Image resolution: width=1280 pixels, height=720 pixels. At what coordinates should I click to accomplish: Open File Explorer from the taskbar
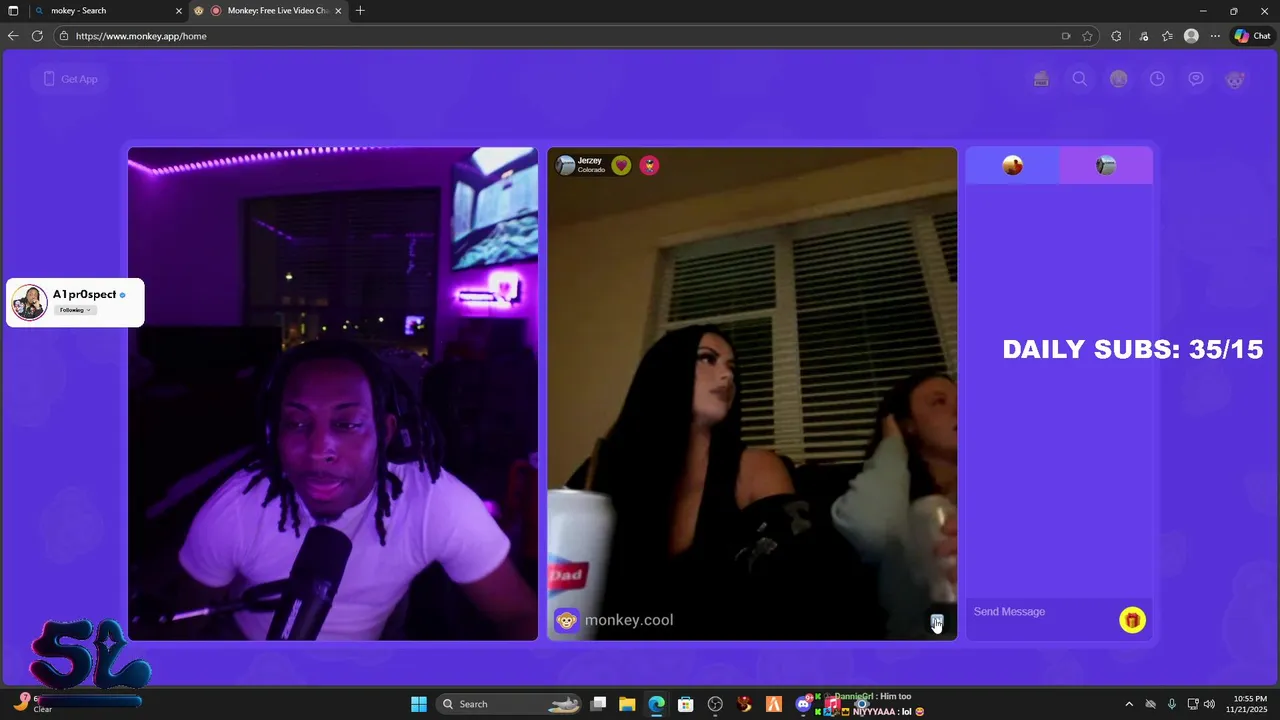[x=627, y=704]
